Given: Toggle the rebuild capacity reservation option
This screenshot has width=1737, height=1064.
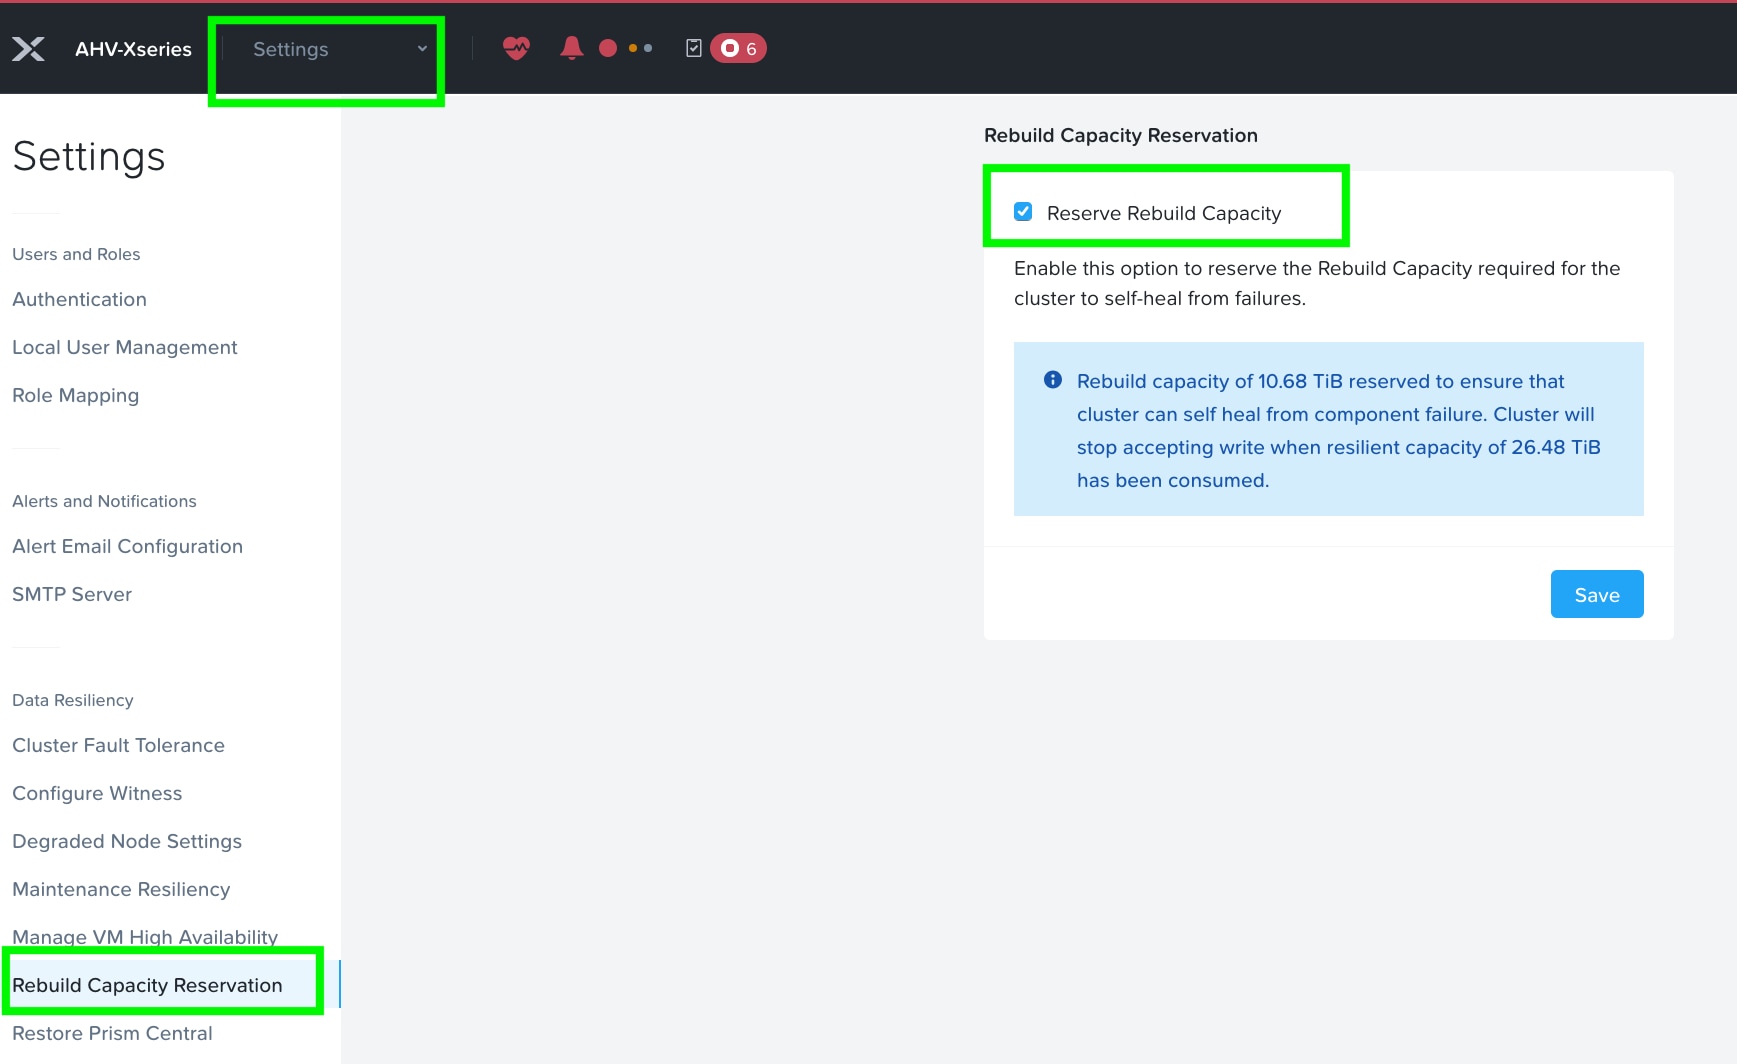Looking at the screenshot, I should 1023,211.
